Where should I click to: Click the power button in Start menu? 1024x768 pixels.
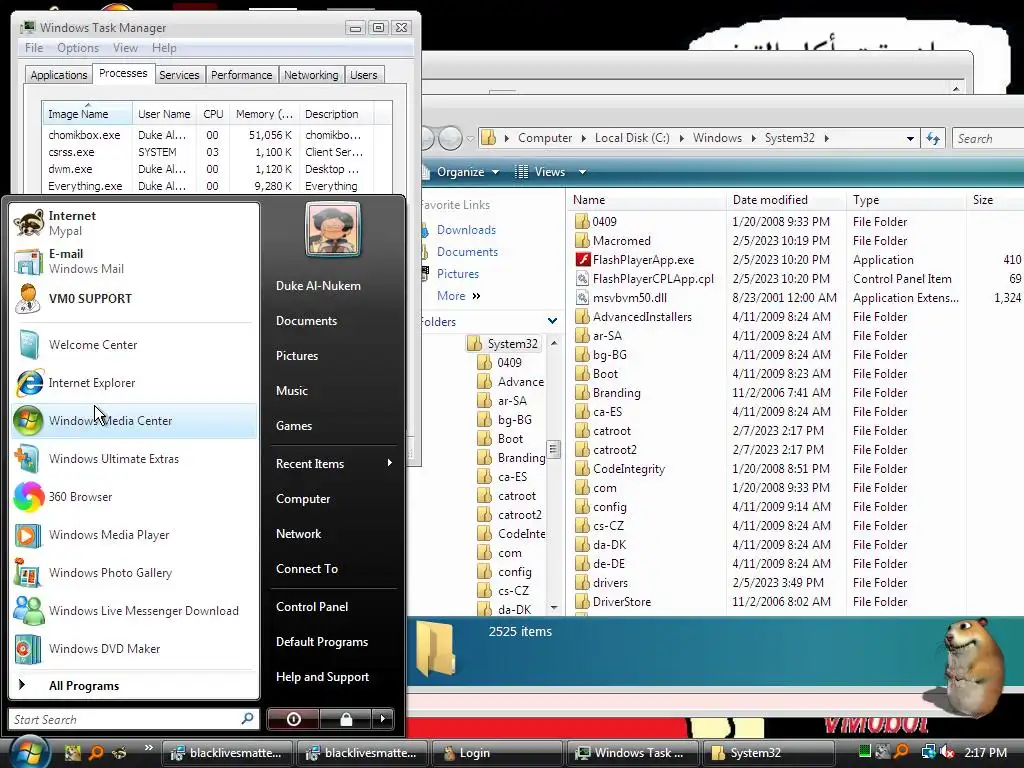point(293,719)
